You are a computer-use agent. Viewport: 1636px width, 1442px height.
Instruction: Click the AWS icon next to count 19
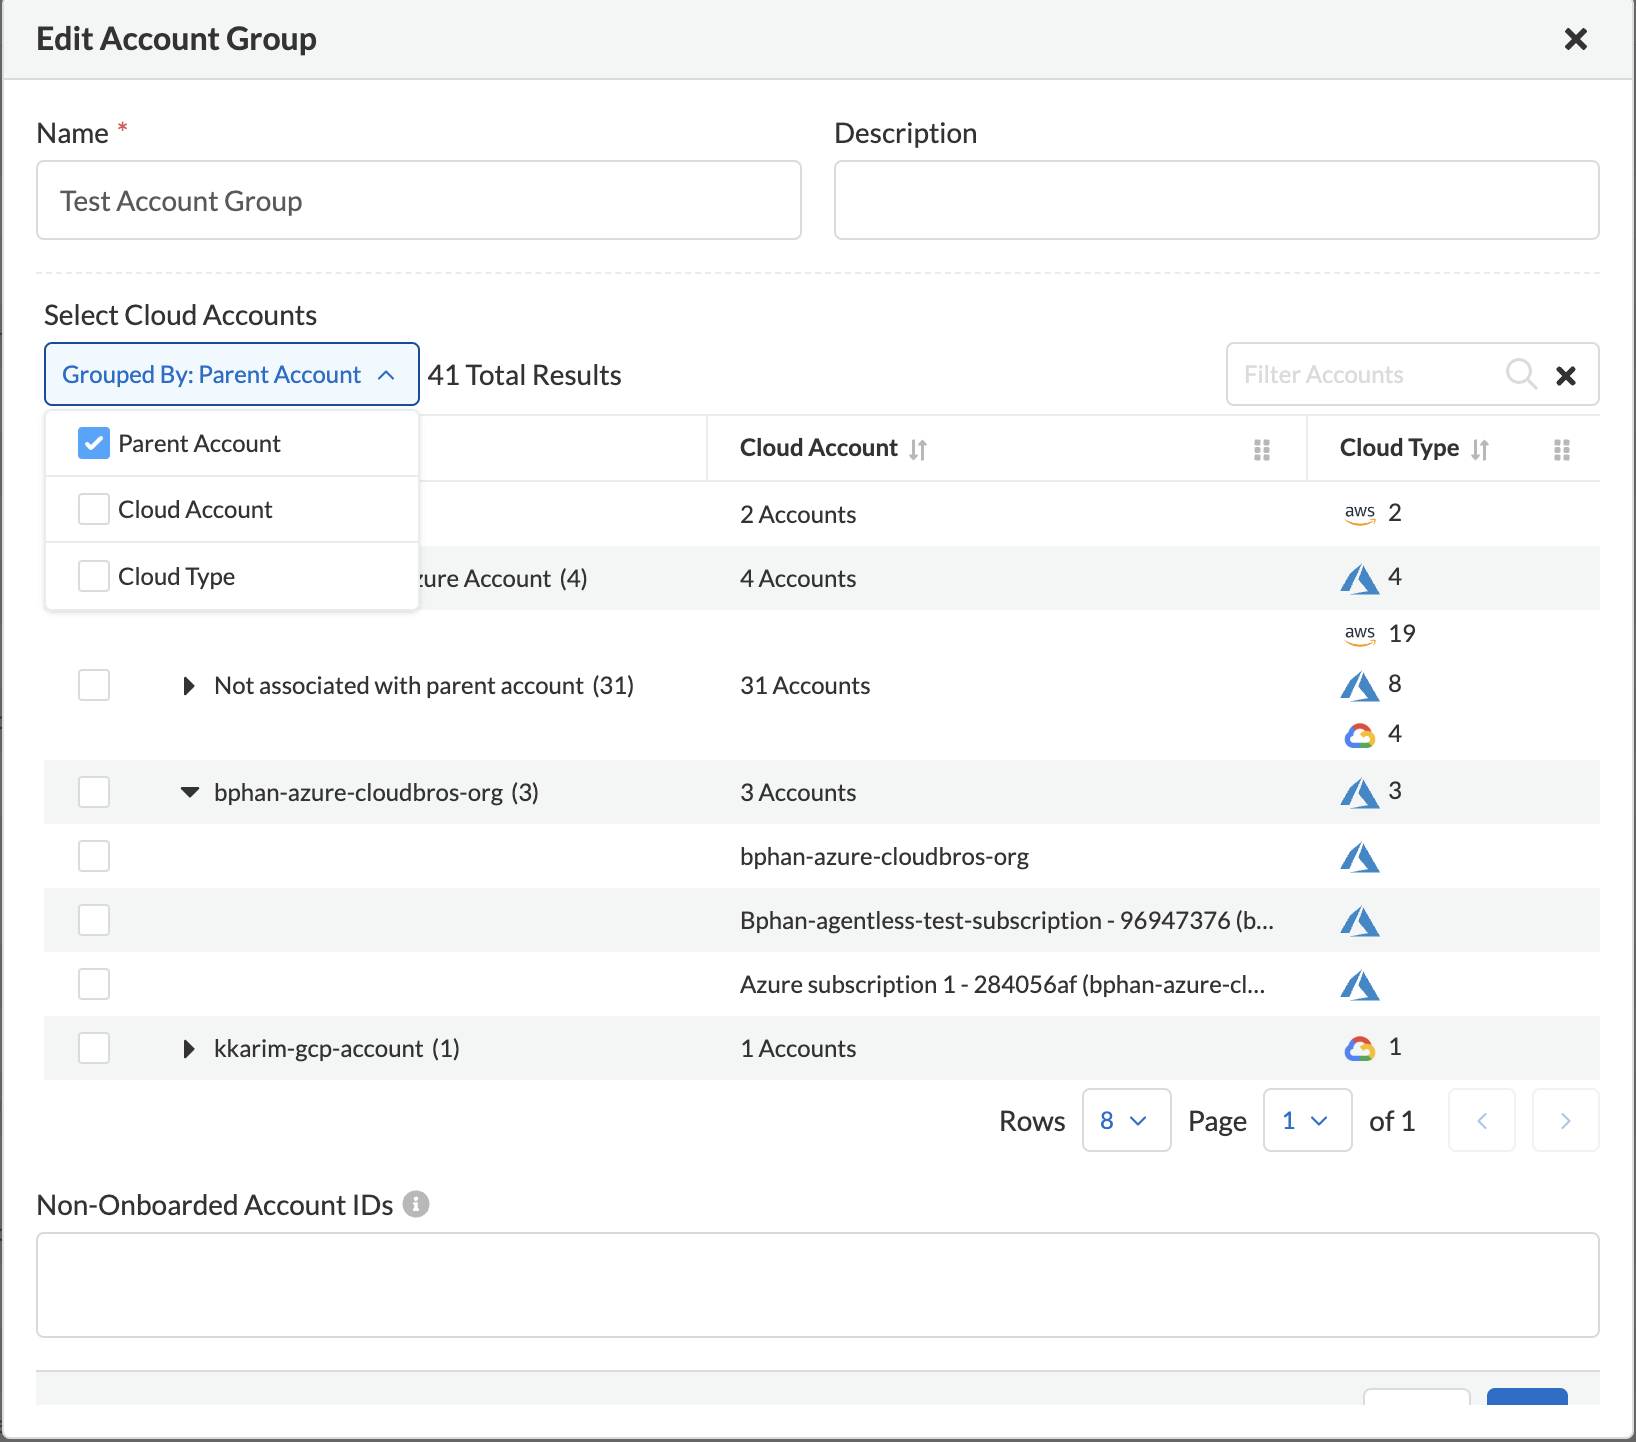click(x=1360, y=634)
